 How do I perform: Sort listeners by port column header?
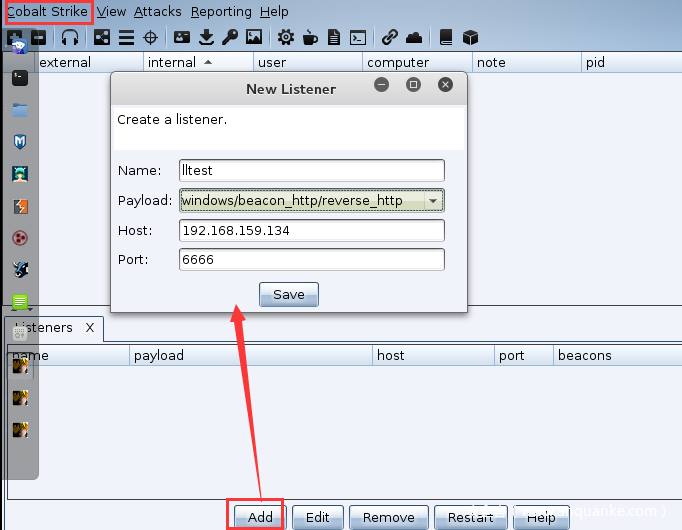(524, 355)
